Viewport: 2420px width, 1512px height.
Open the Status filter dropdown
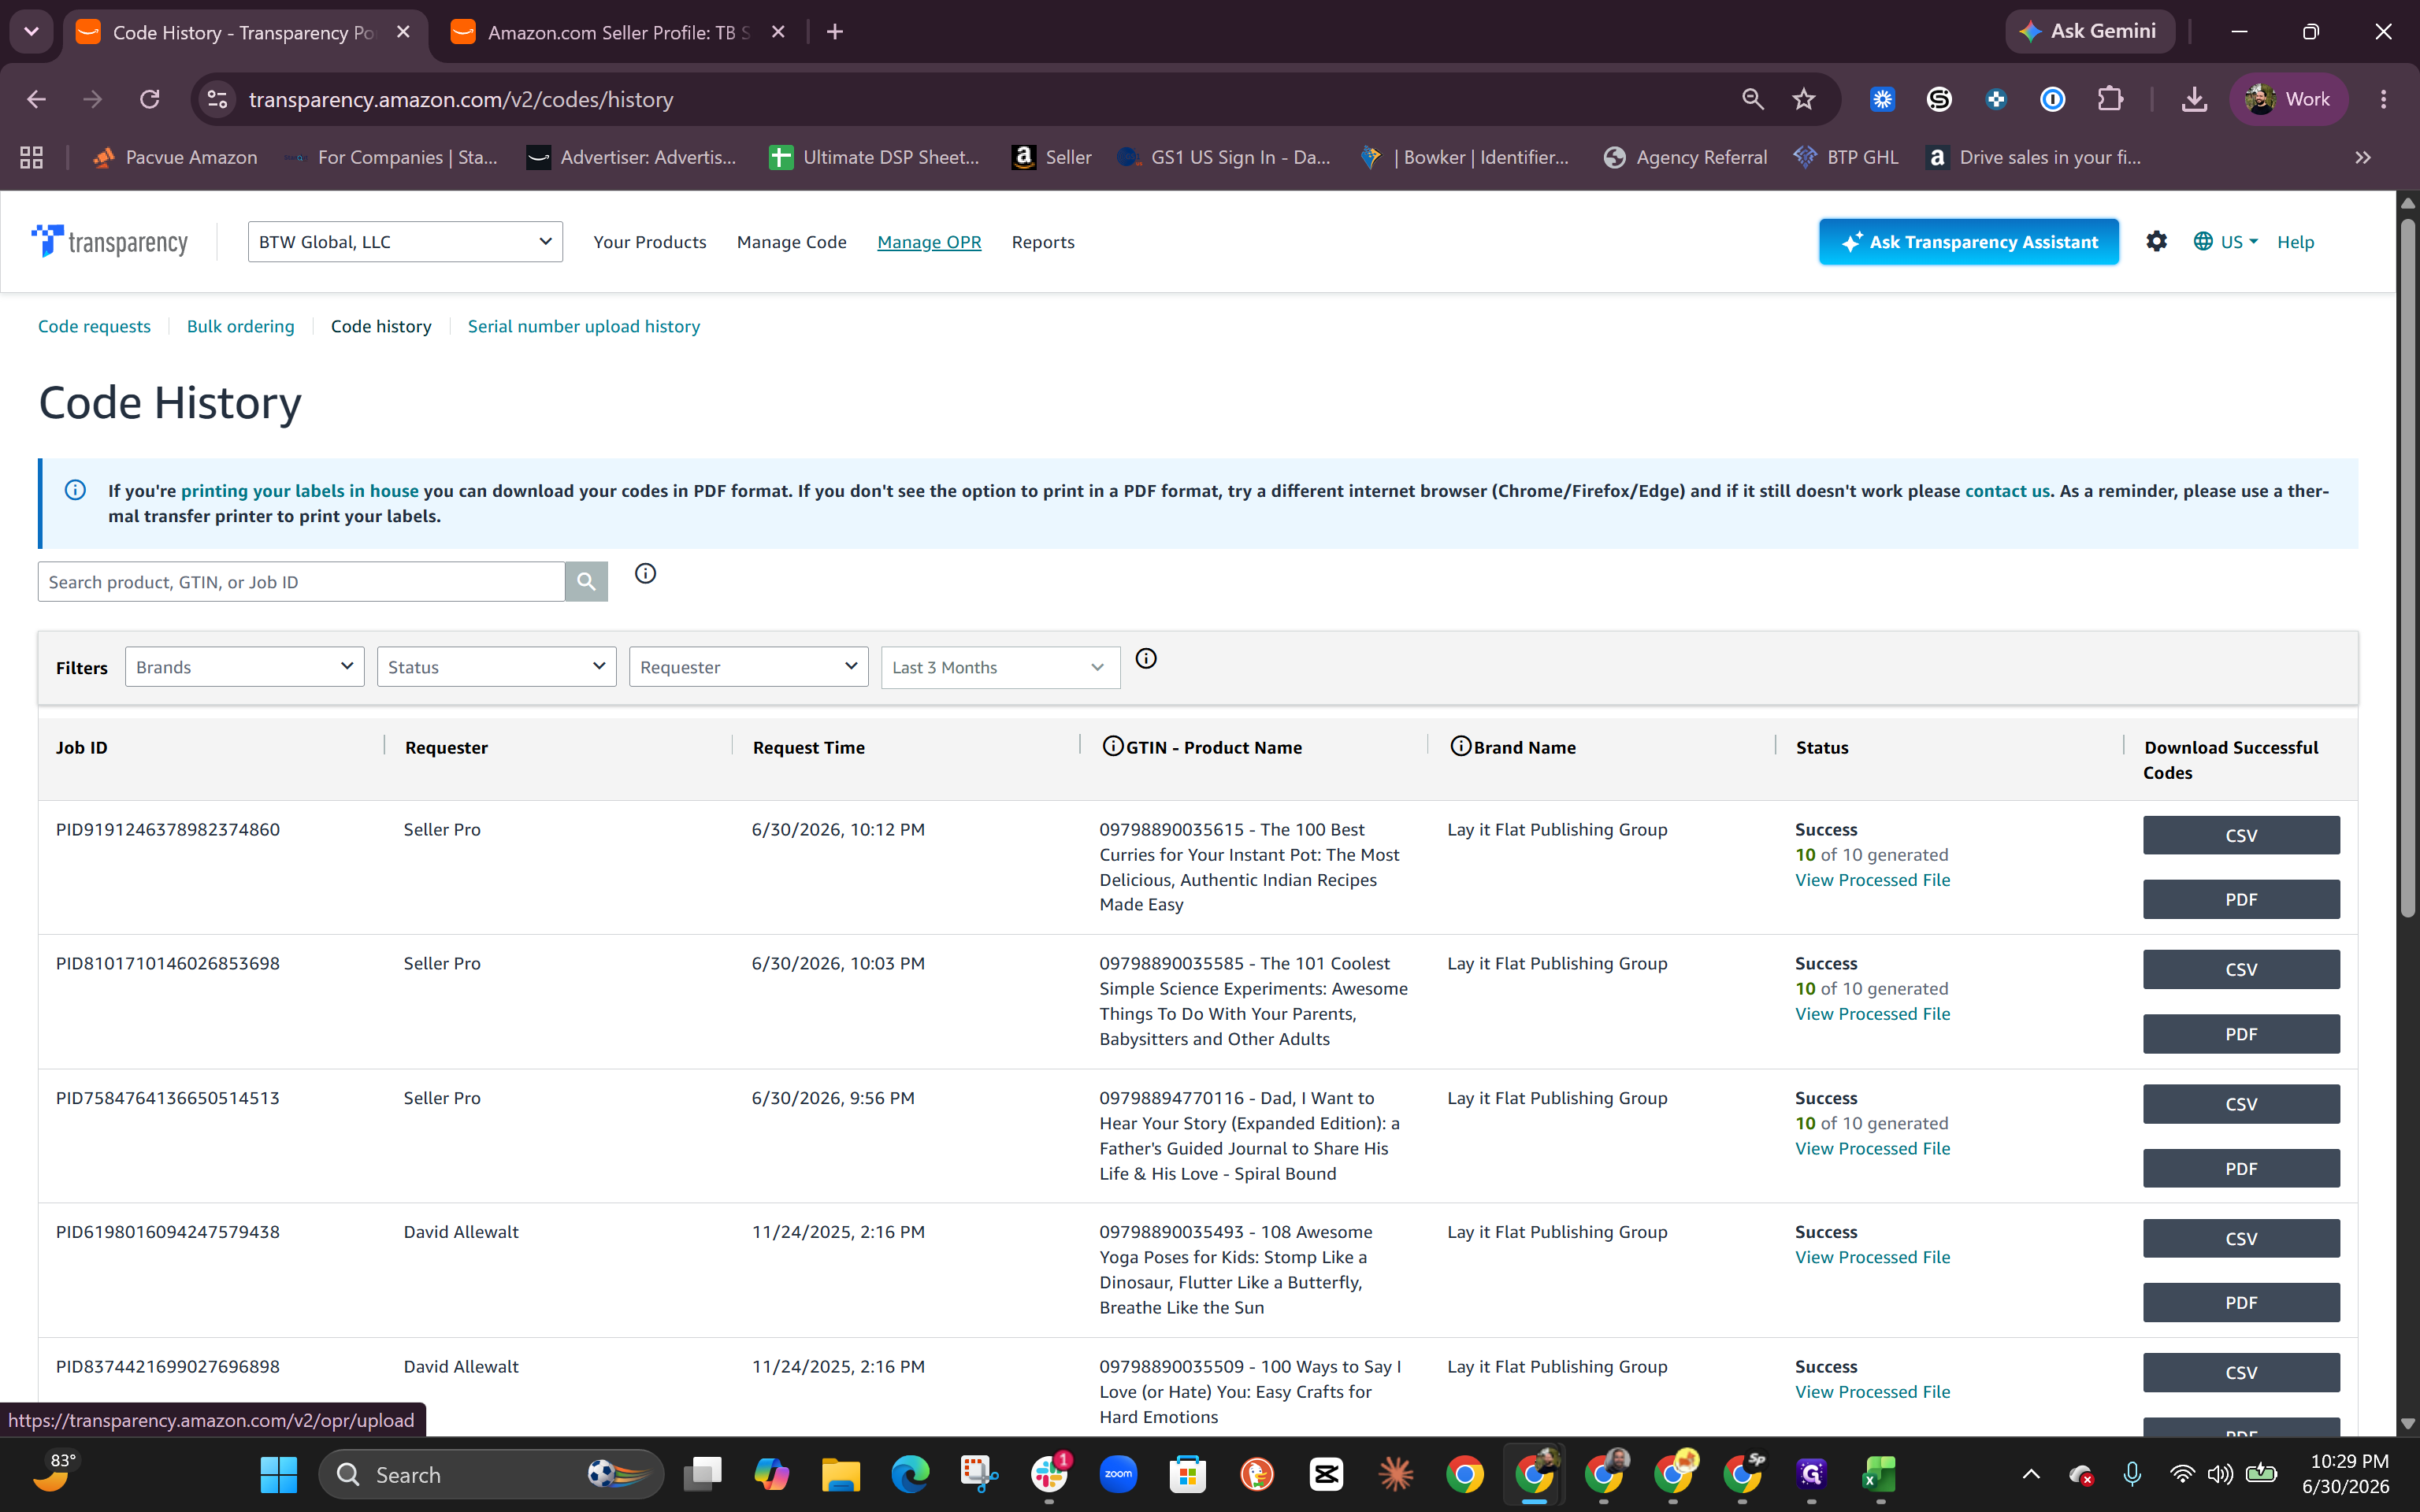[x=496, y=666]
